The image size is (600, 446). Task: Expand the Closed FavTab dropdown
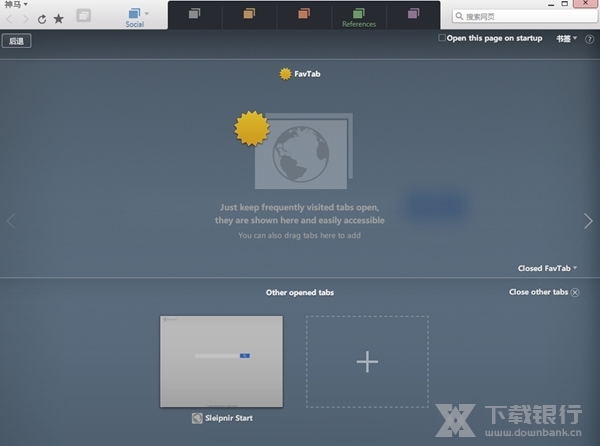547,268
